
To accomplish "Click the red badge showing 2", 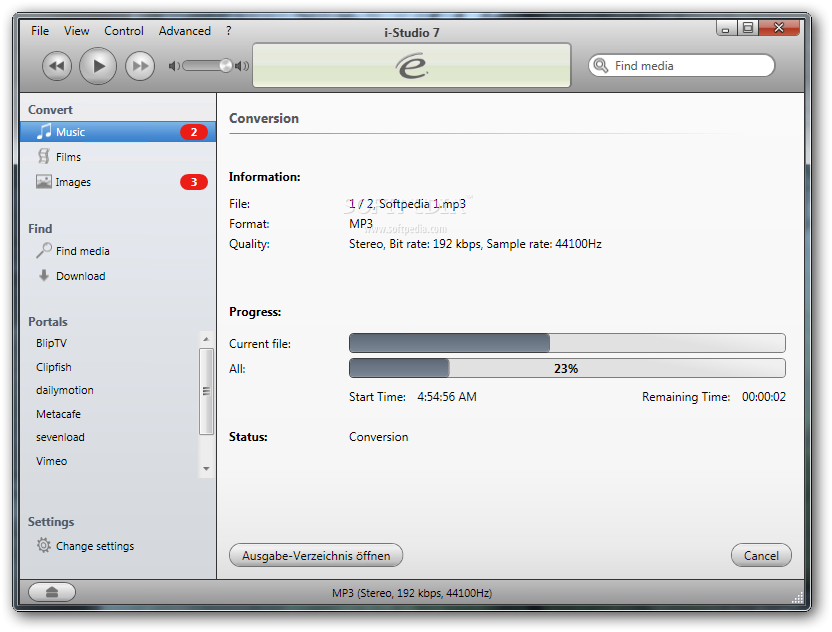I will click(194, 132).
